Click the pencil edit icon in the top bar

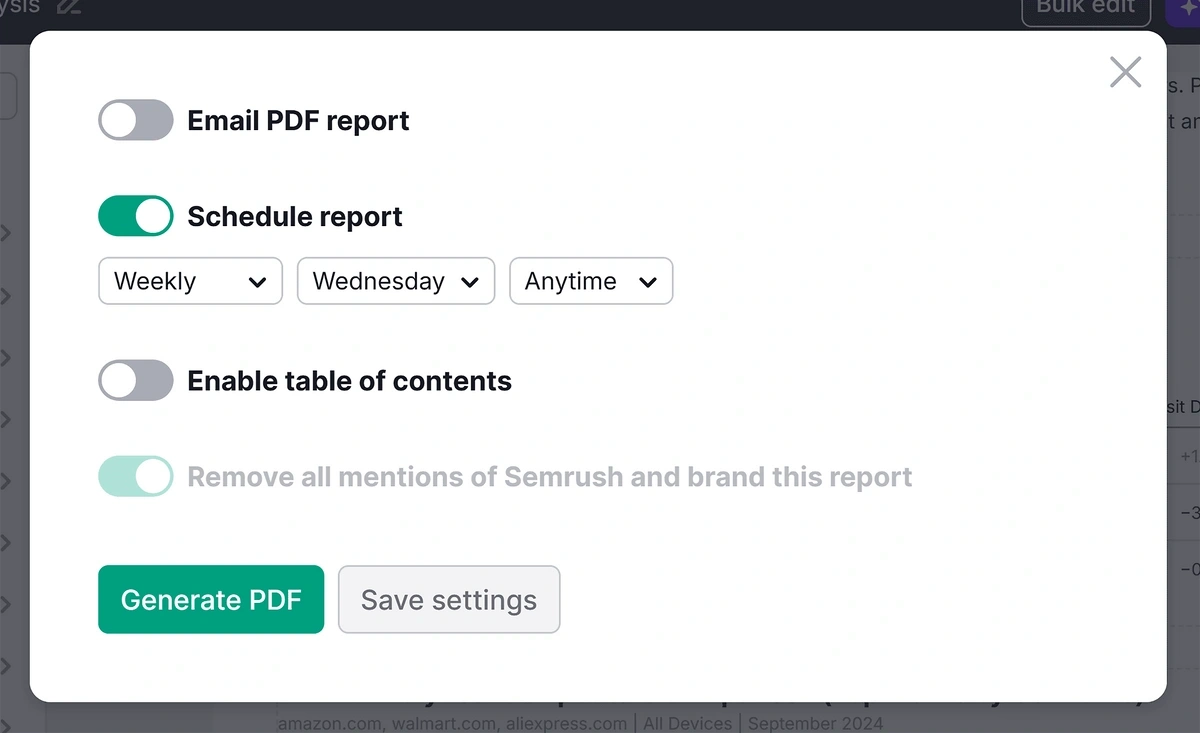(69, 7)
